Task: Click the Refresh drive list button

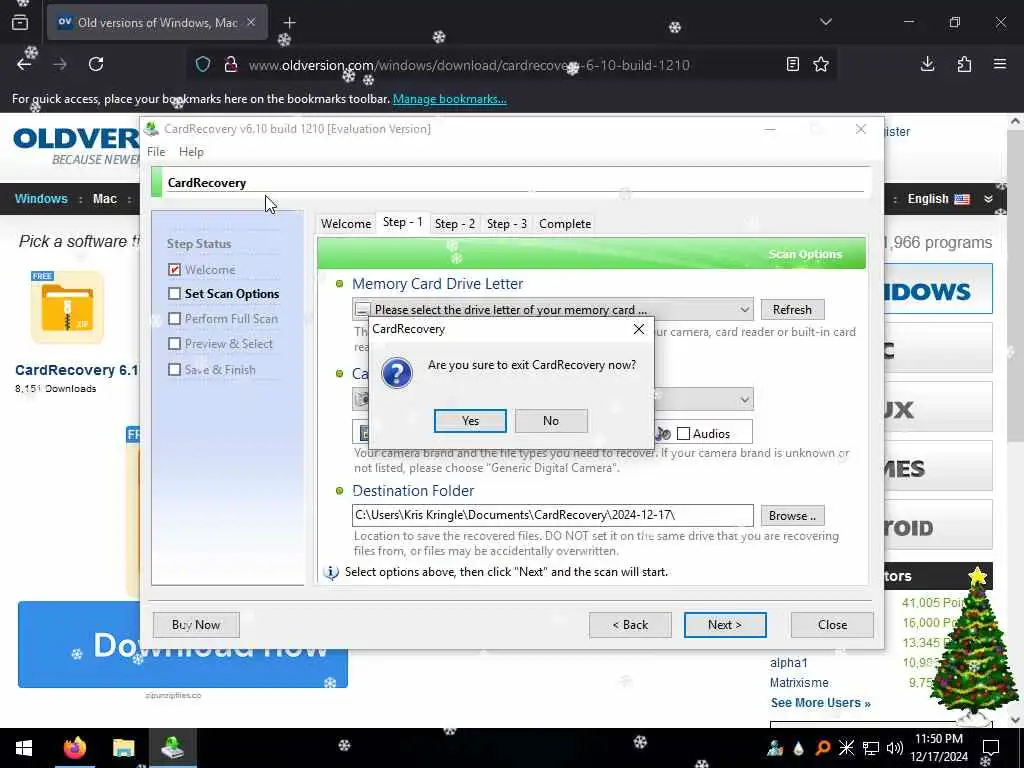Action: pos(792,310)
